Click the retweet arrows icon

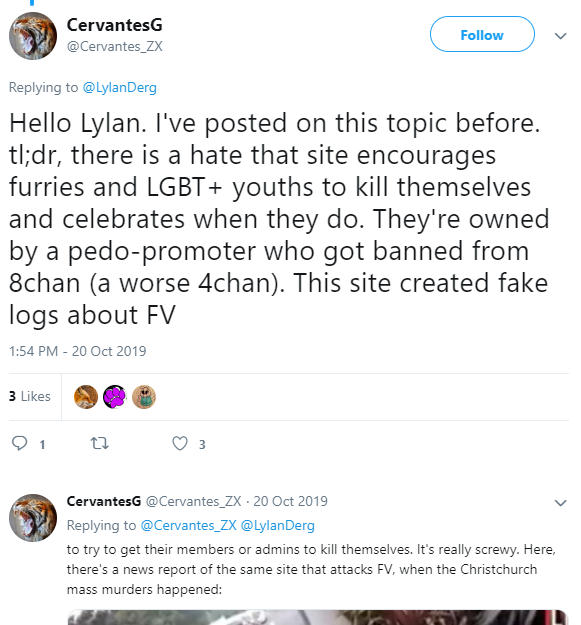pos(100,443)
